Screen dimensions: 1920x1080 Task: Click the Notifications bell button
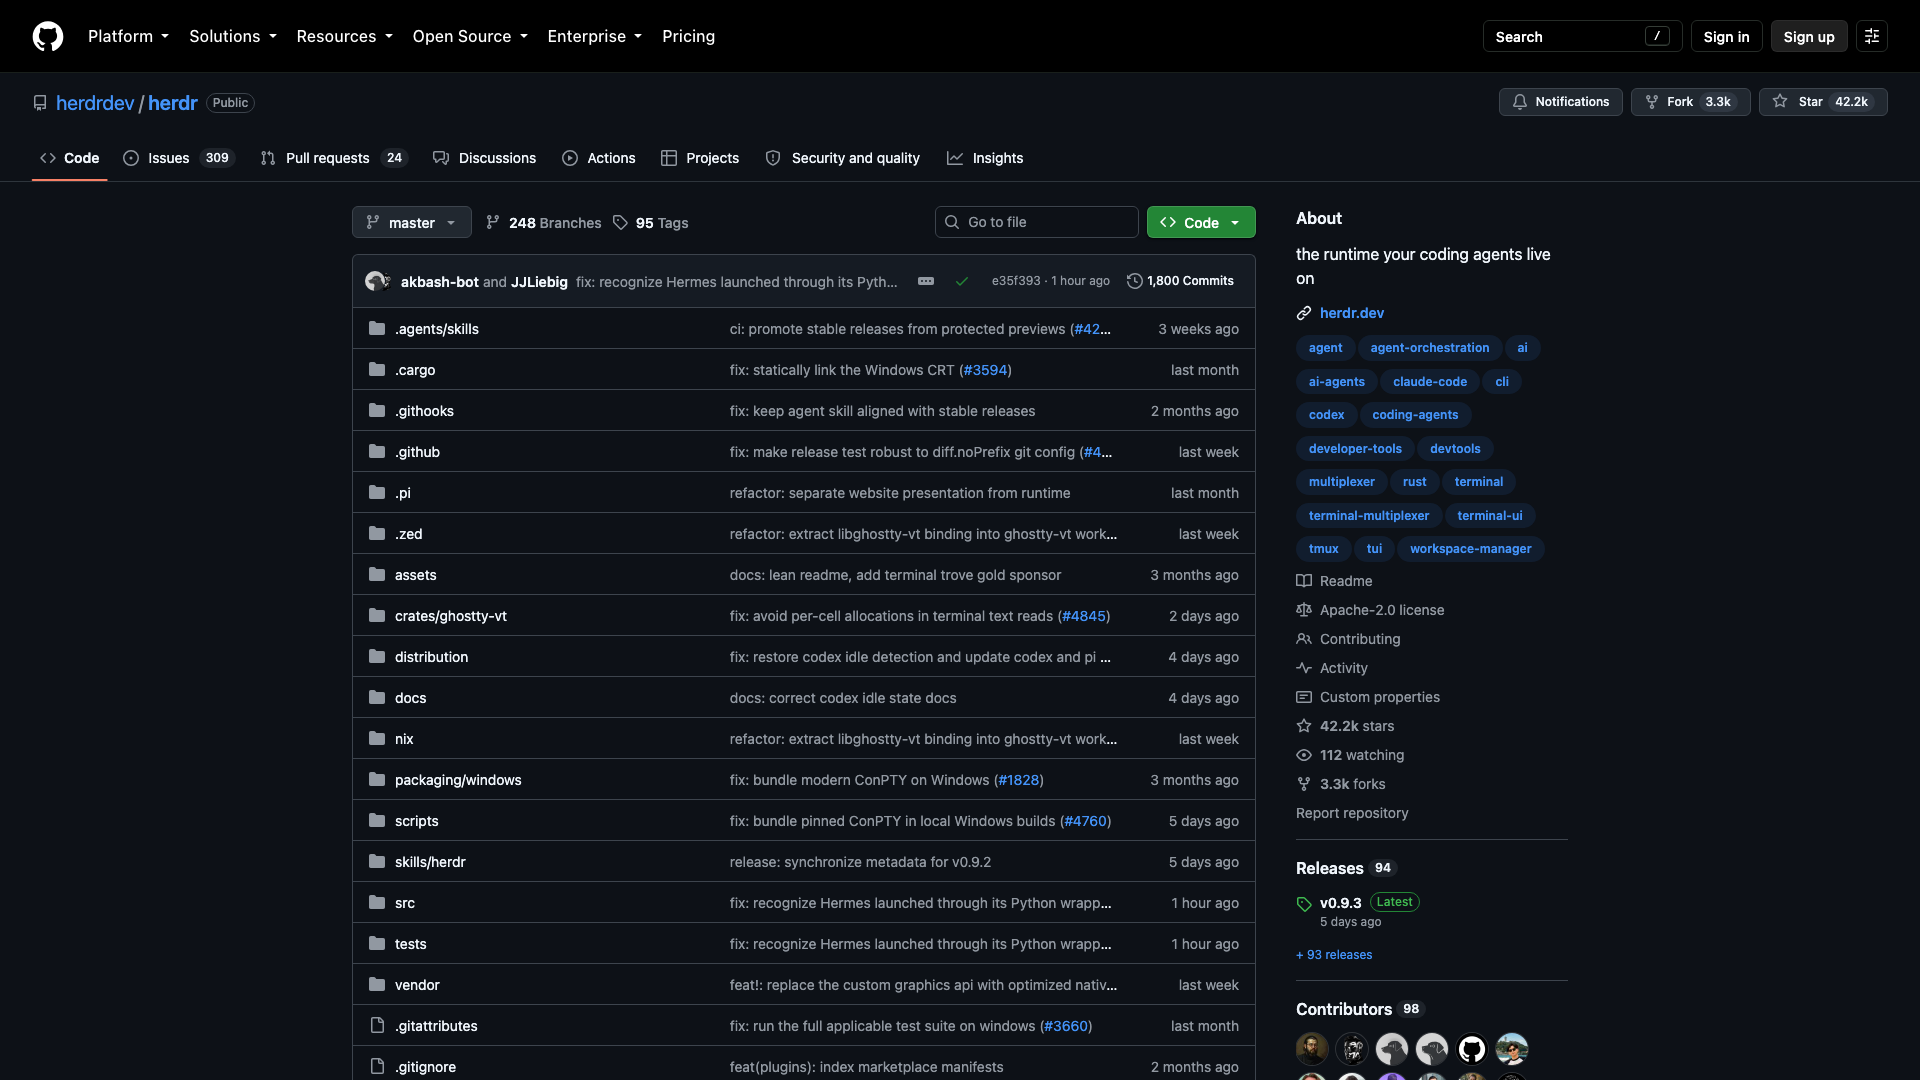(x=1560, y=102)
